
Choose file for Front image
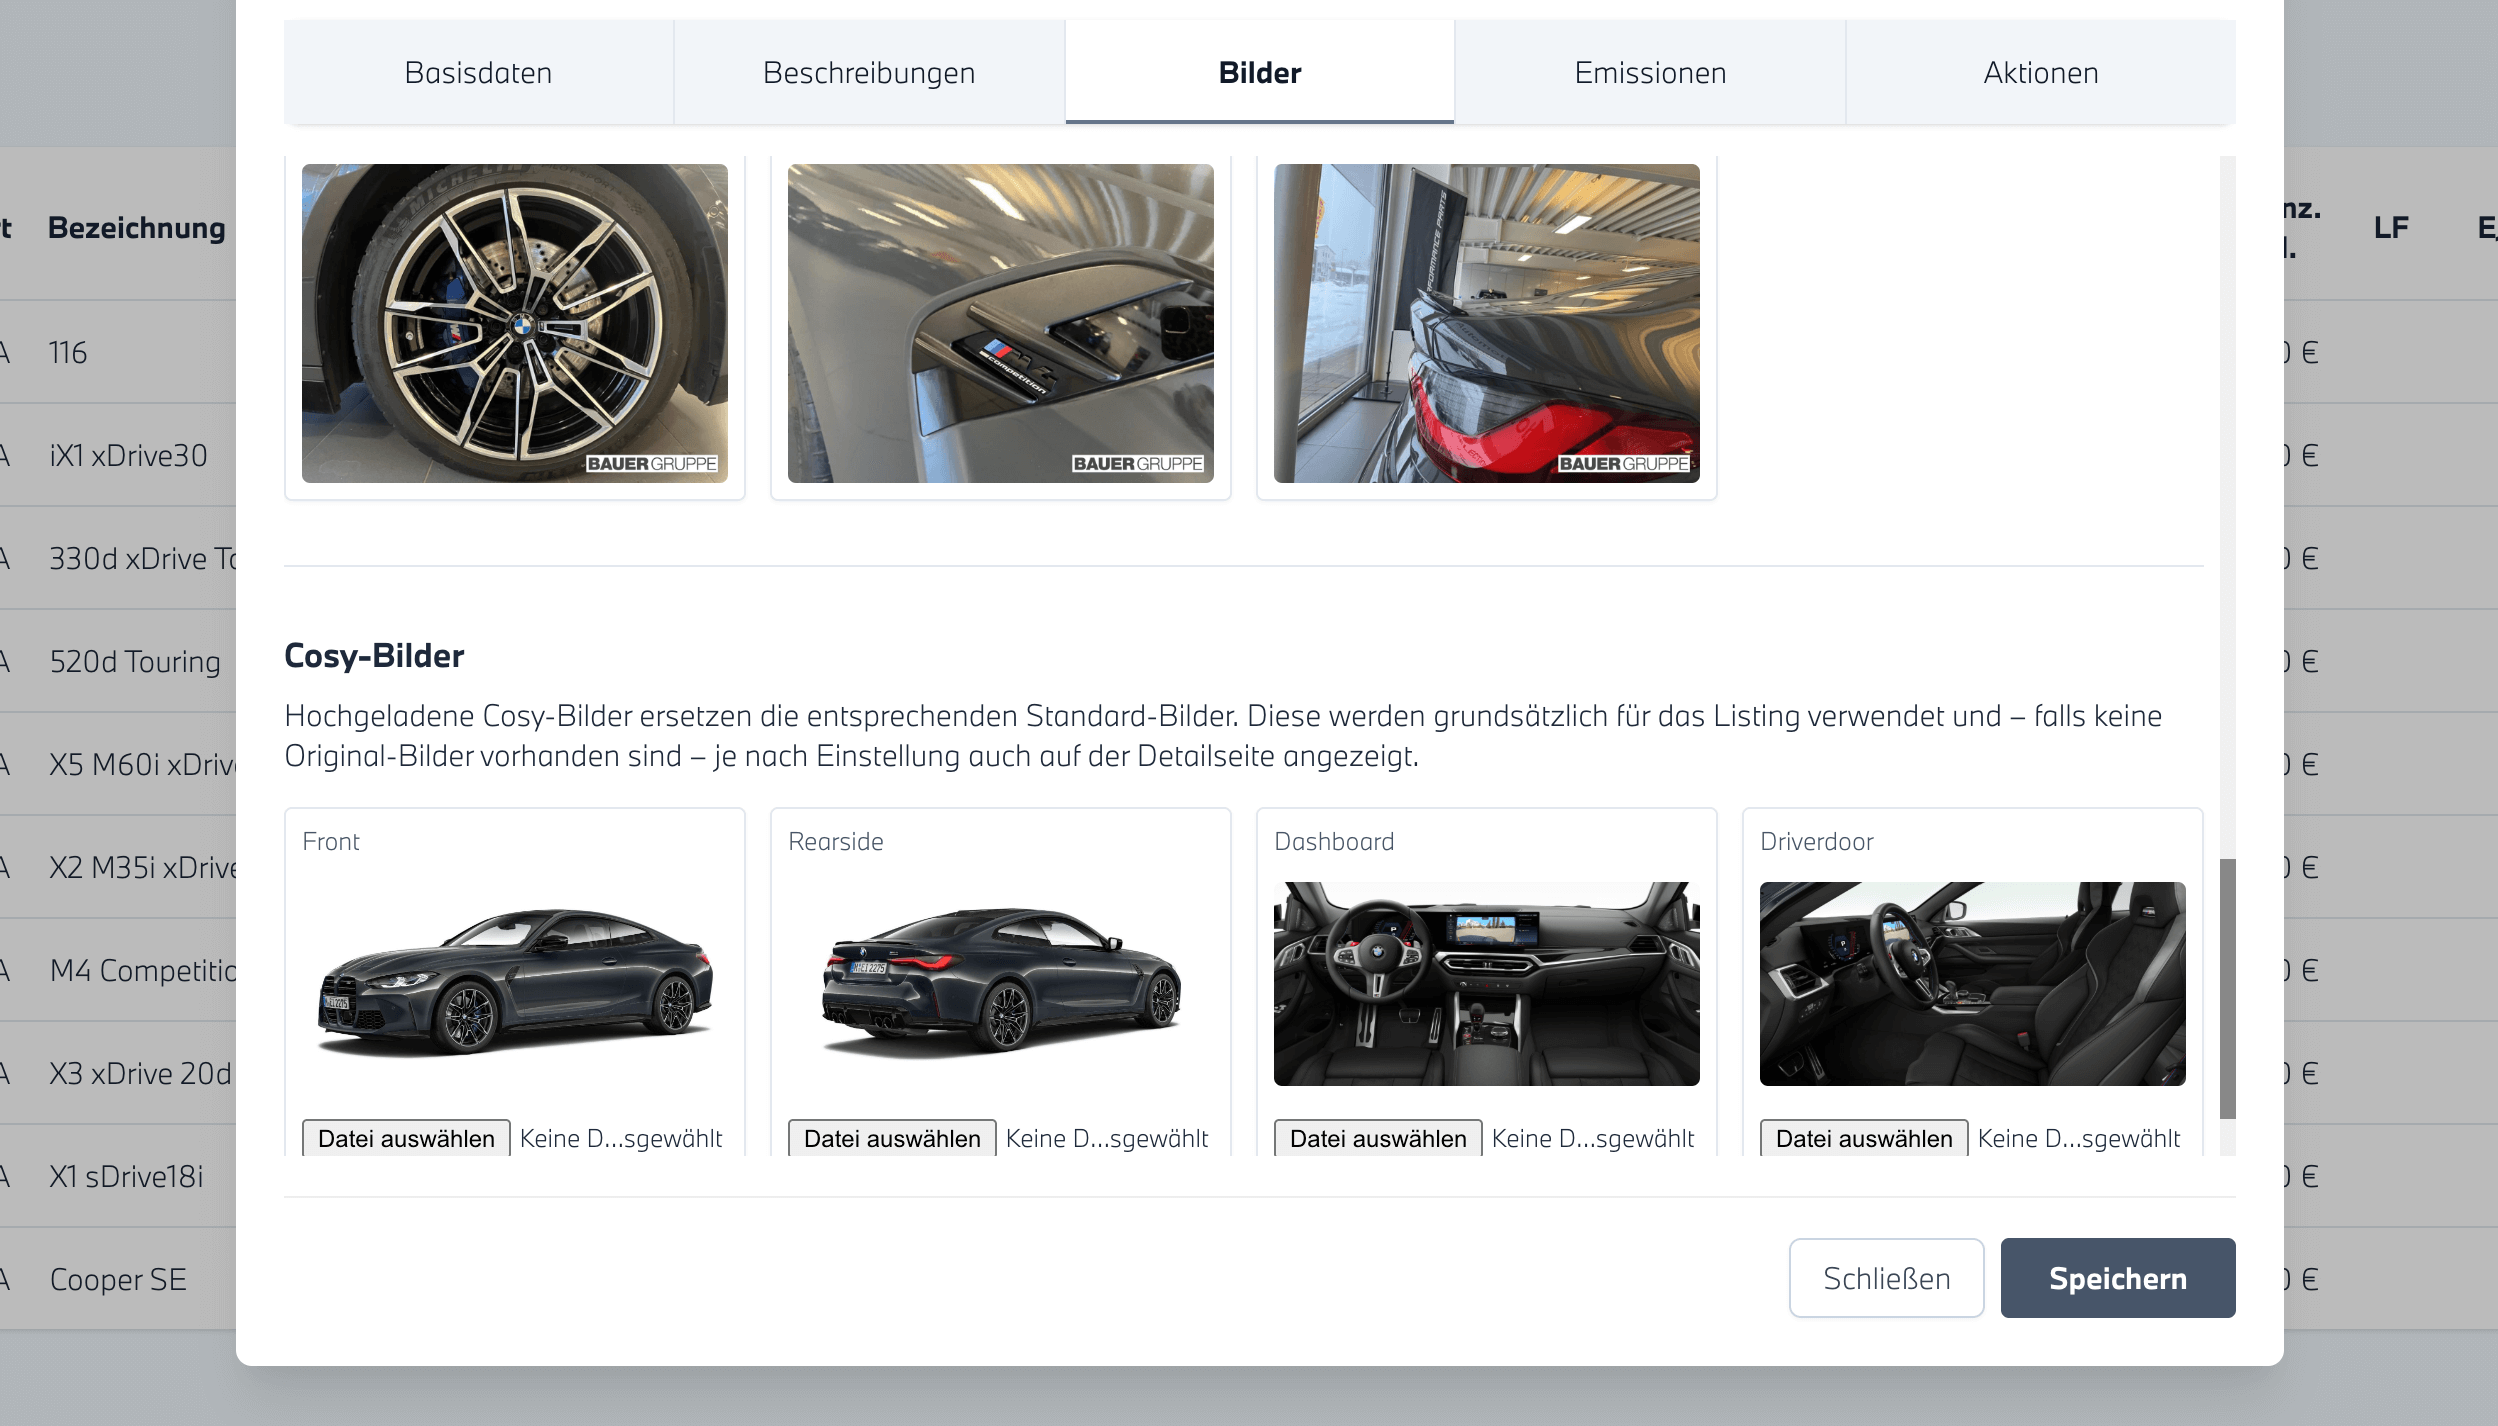406,1138
